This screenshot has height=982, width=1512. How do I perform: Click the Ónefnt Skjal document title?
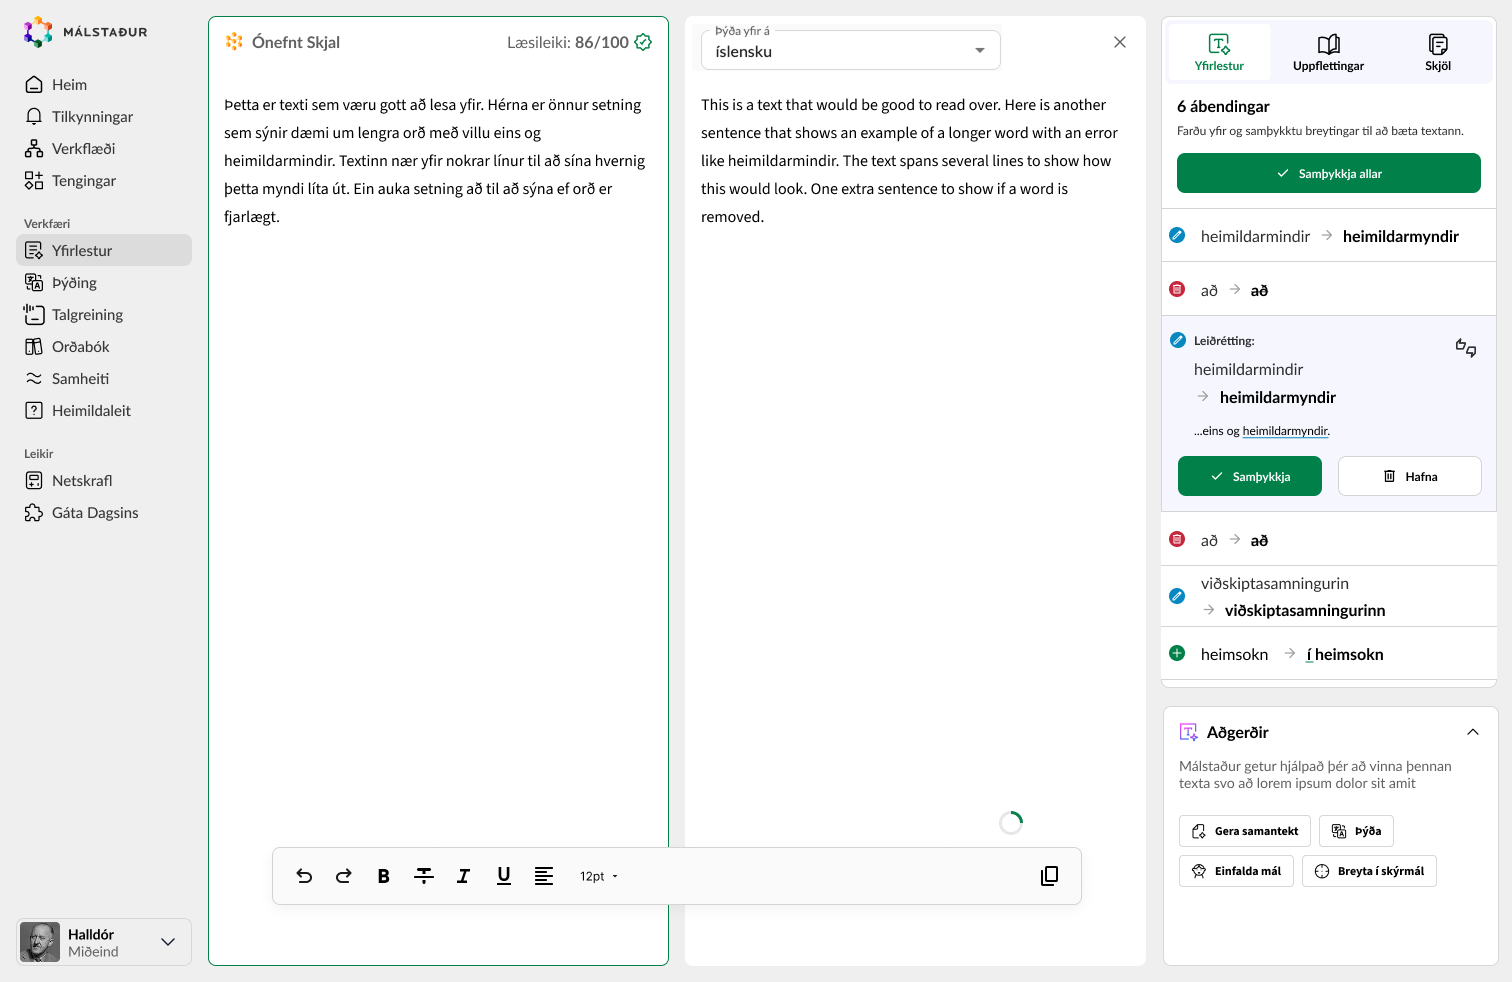(x=296, y=42)
